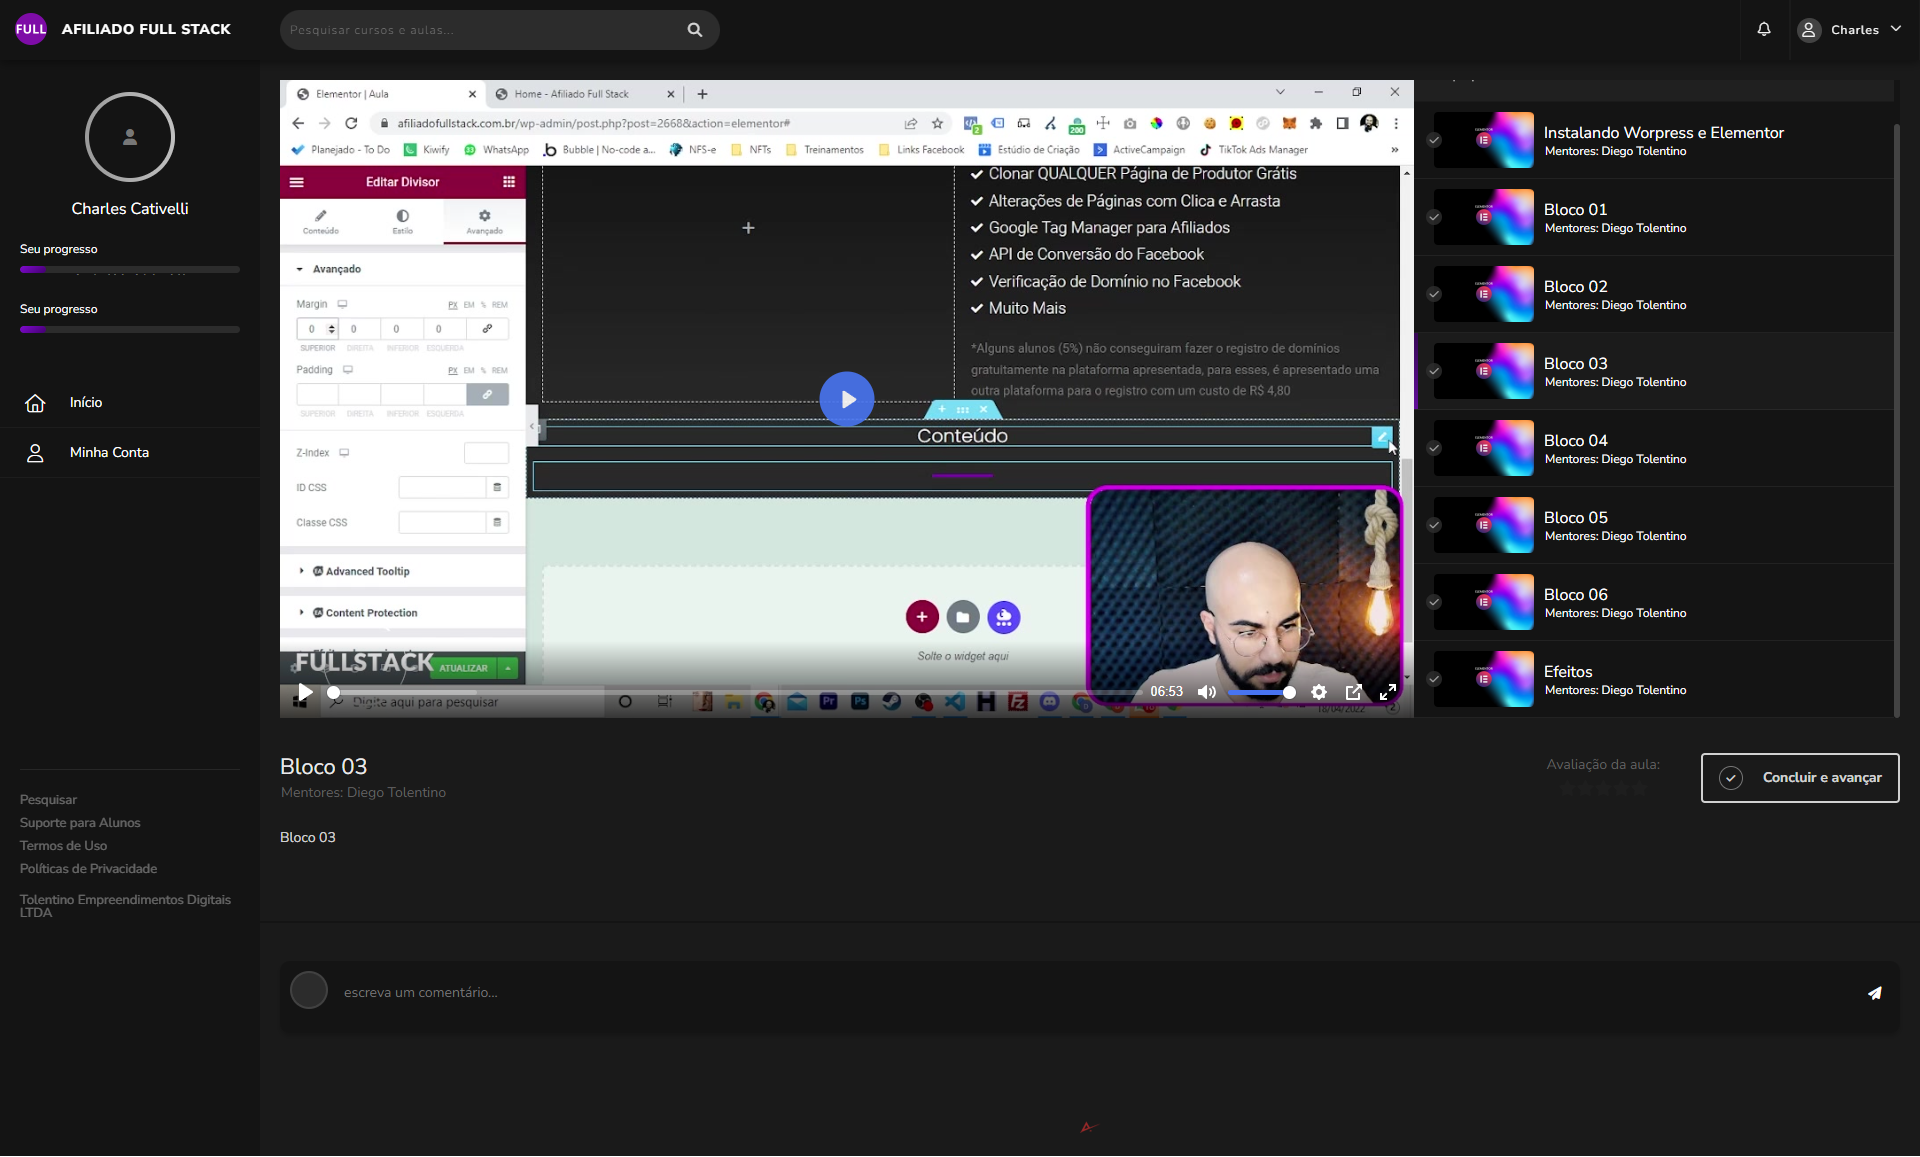Click the Início home icon

[35, 403]
